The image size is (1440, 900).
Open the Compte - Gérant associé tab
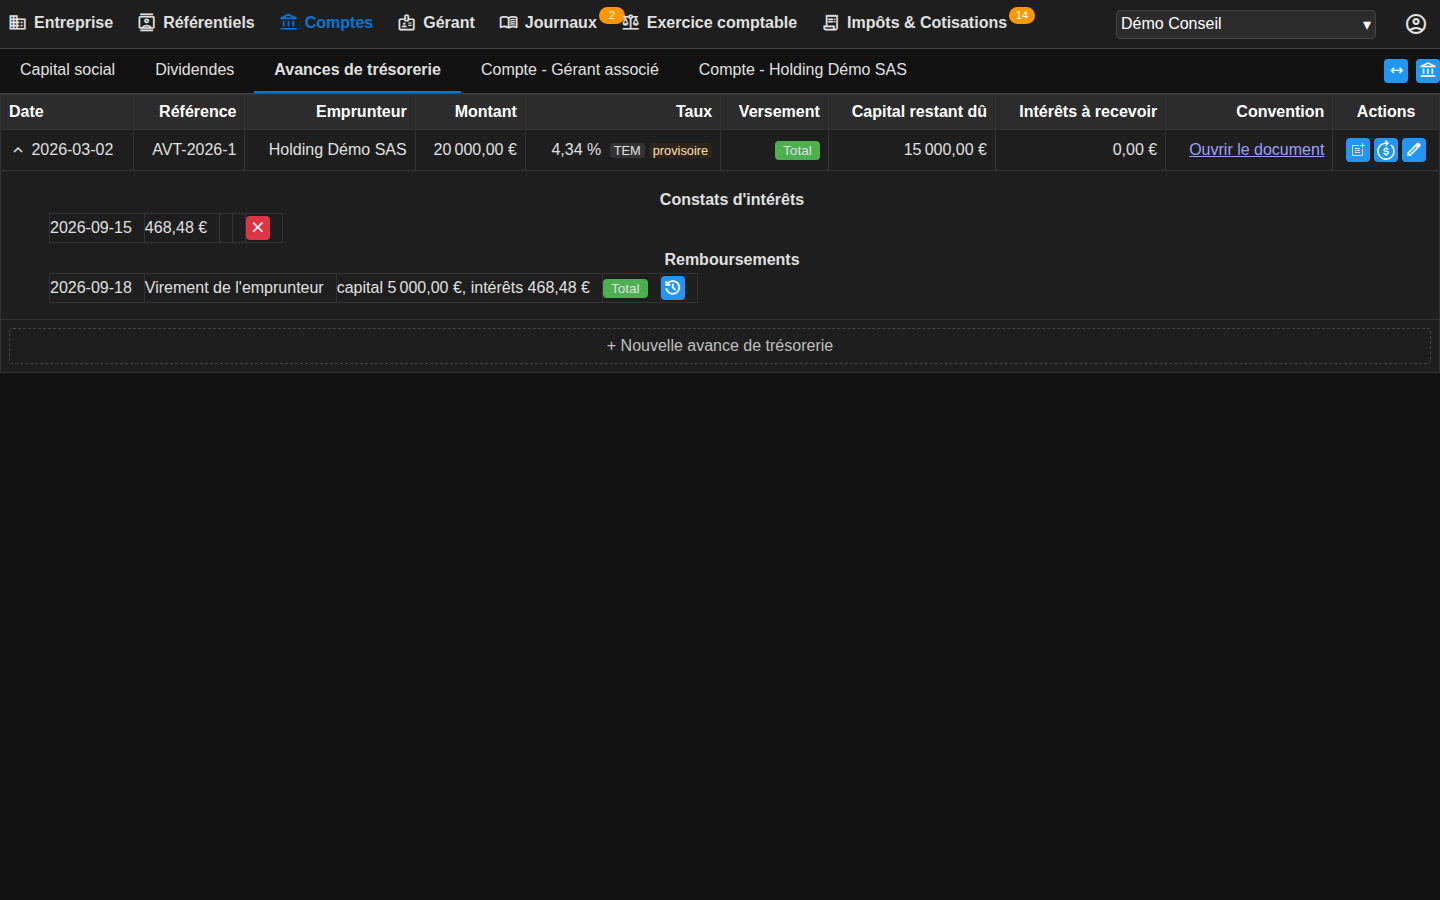(x=569, y=70)
